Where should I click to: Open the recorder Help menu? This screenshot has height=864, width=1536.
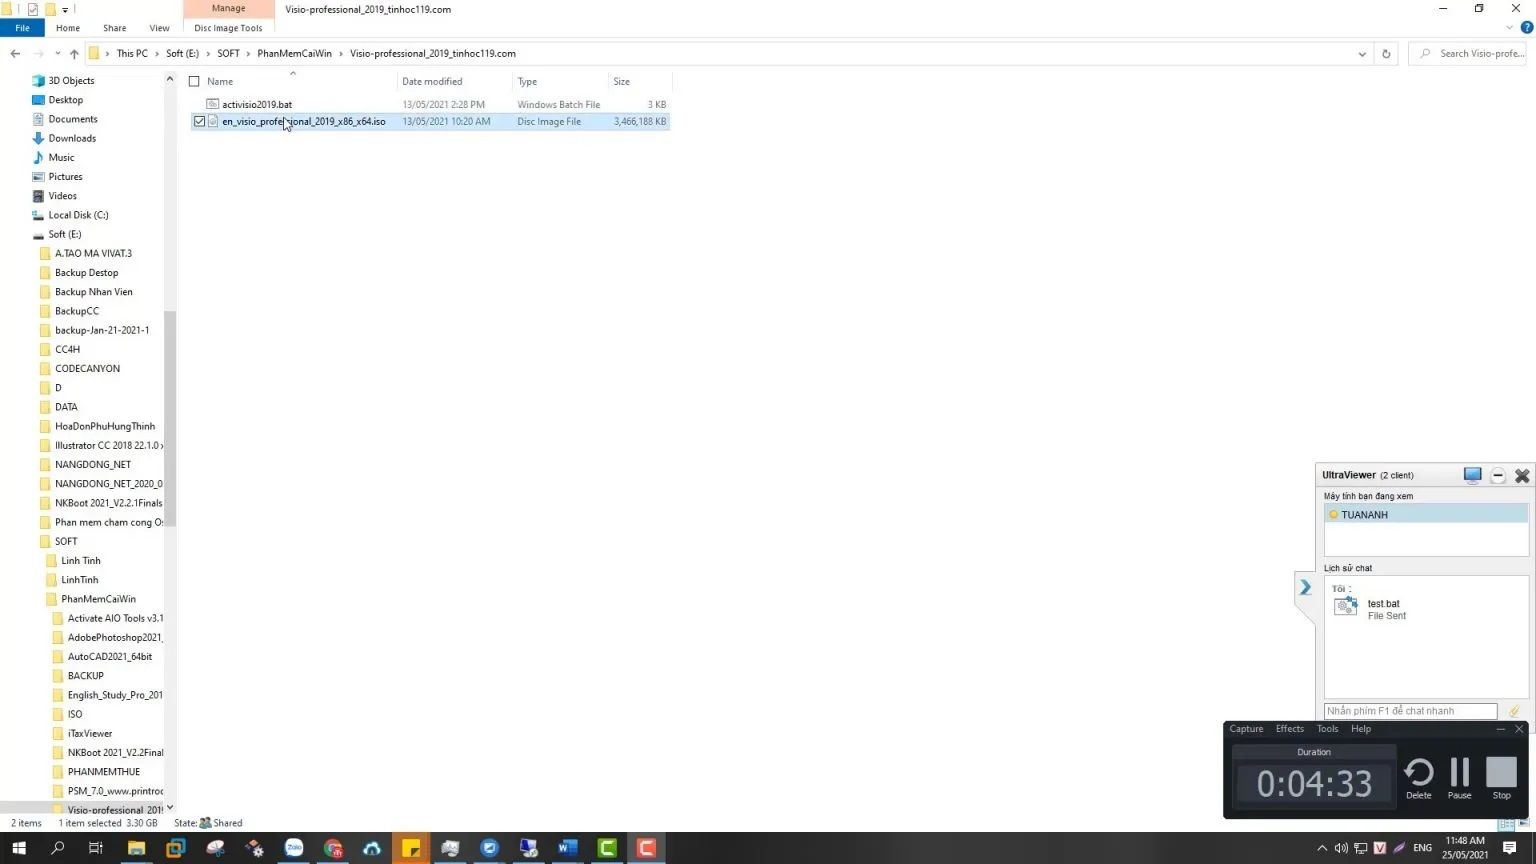(x=1361, y=729)
